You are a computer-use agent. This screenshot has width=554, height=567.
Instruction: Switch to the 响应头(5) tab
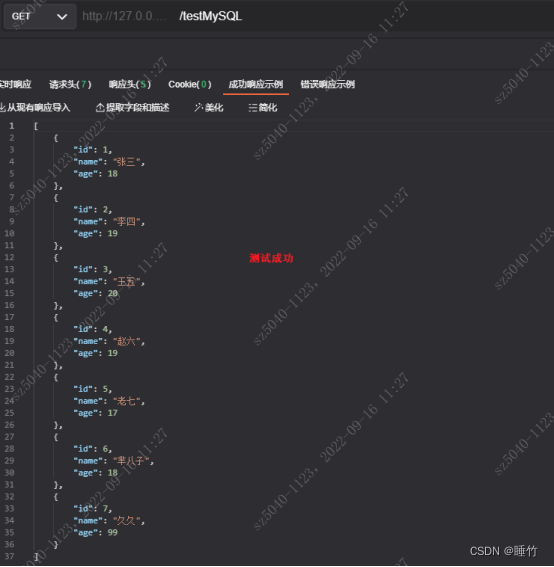click(x=129, y=85)
